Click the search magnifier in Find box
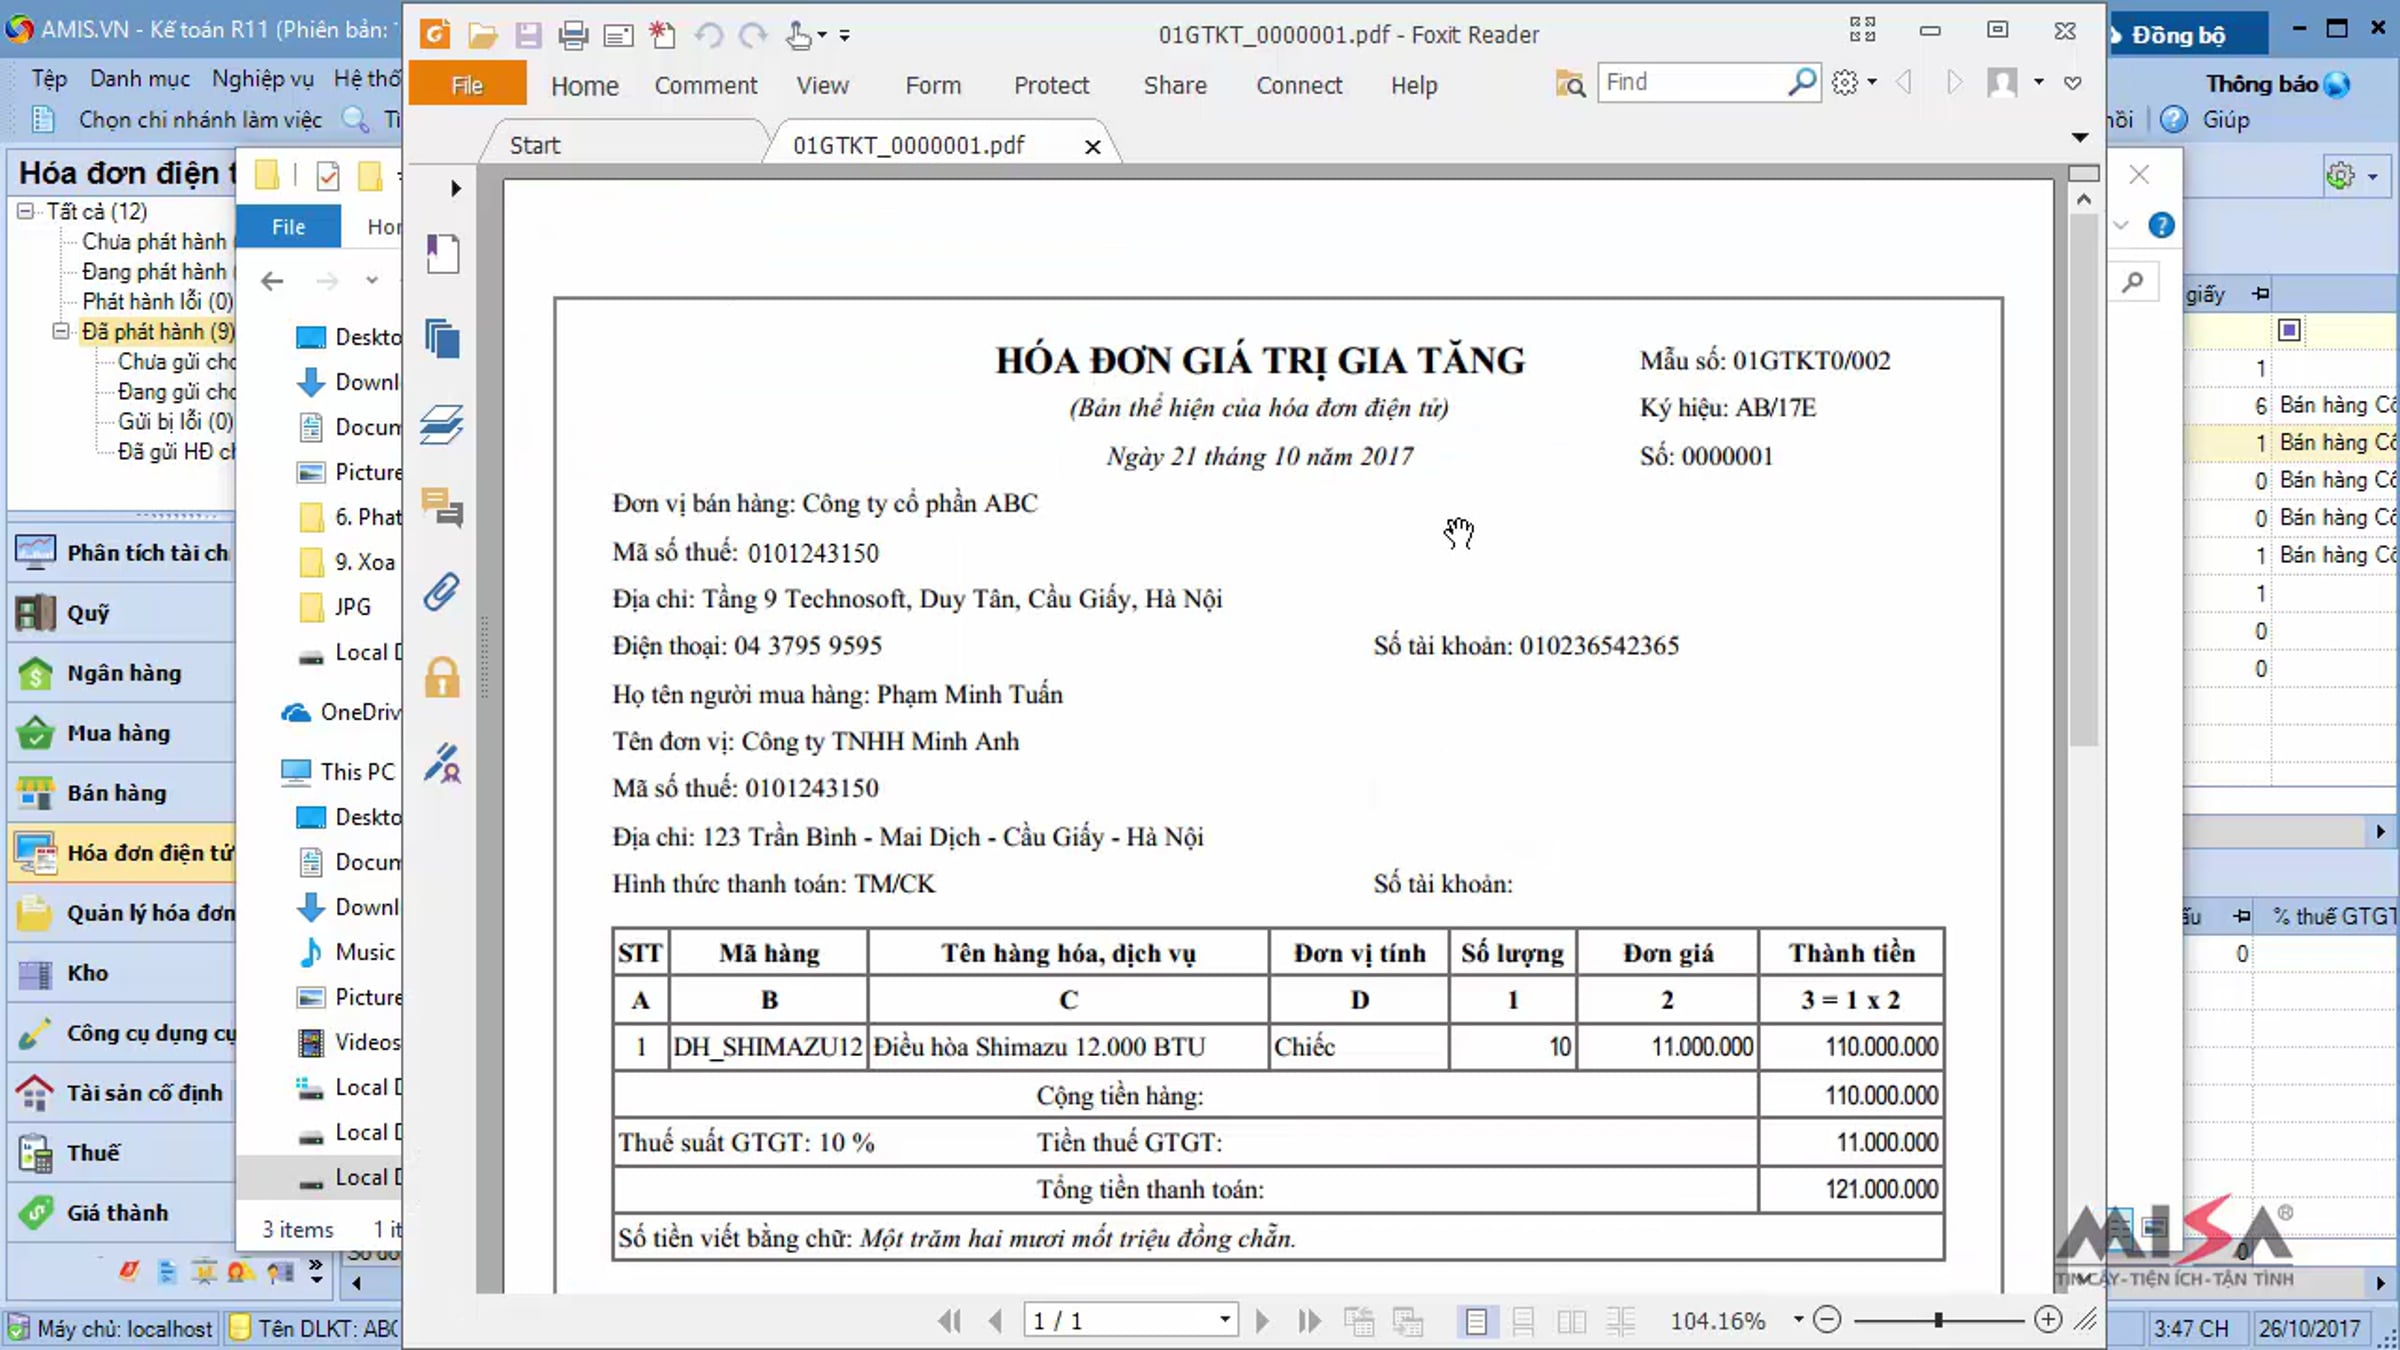Screen dimensions: 2400x1350 [x=1801, y=82]
